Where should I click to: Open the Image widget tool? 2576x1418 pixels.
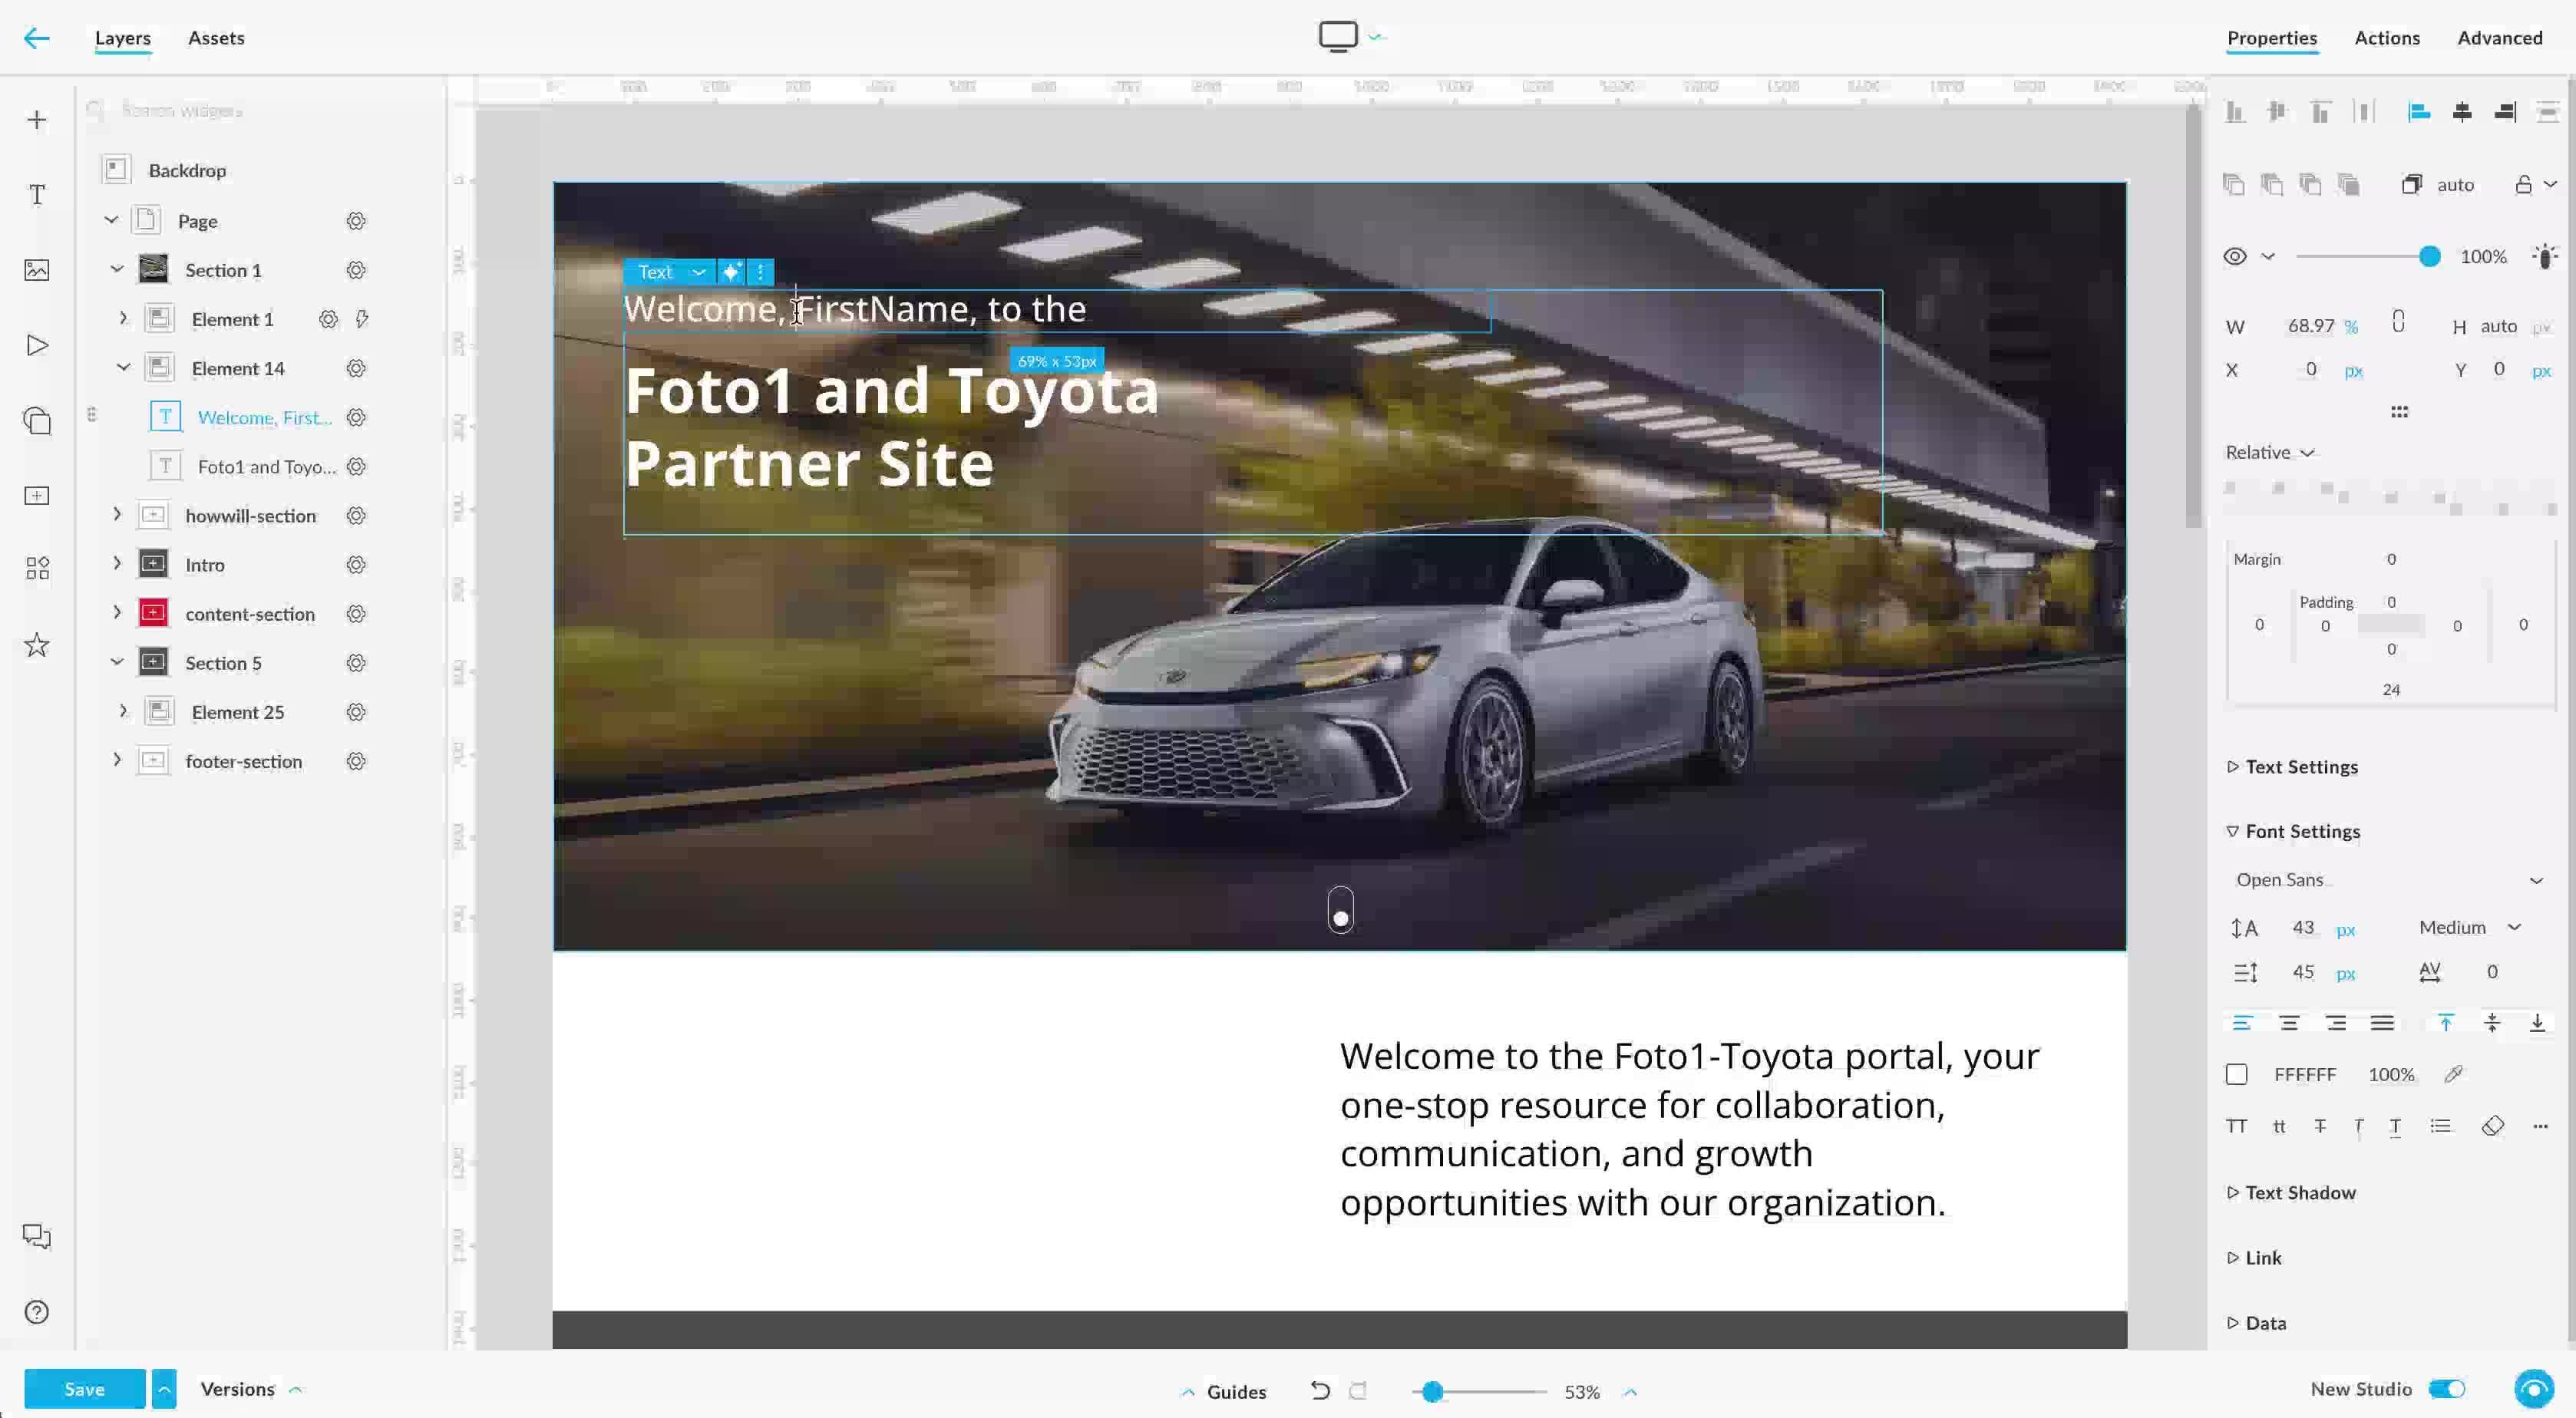(37, 270)
